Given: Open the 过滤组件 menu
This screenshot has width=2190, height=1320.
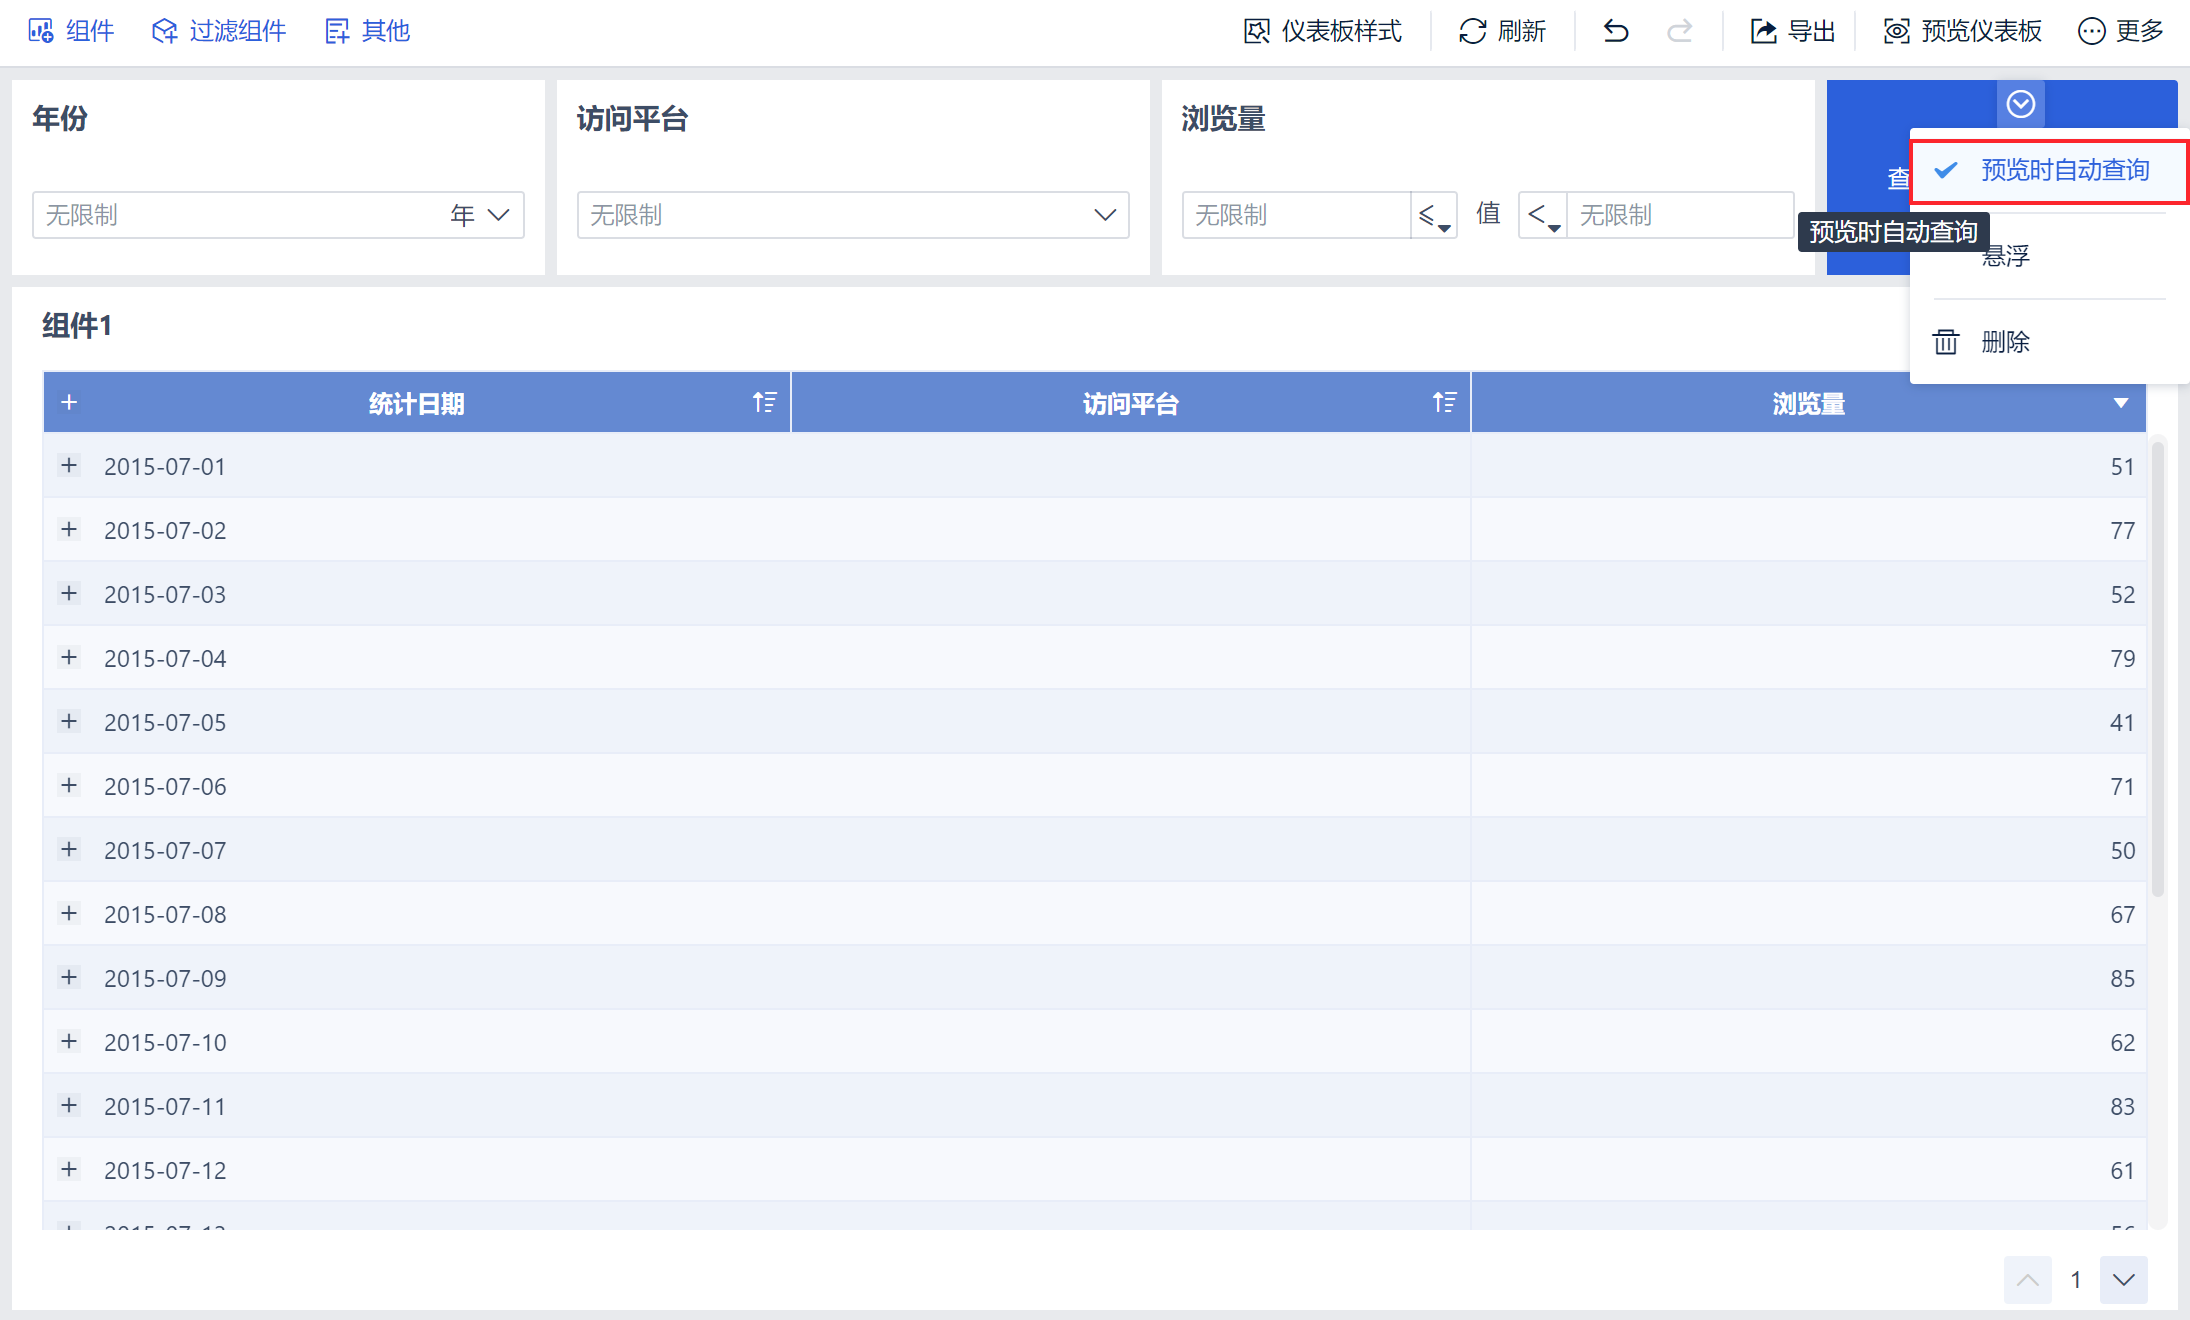Looking at the screenshot, I should point(219,31).
